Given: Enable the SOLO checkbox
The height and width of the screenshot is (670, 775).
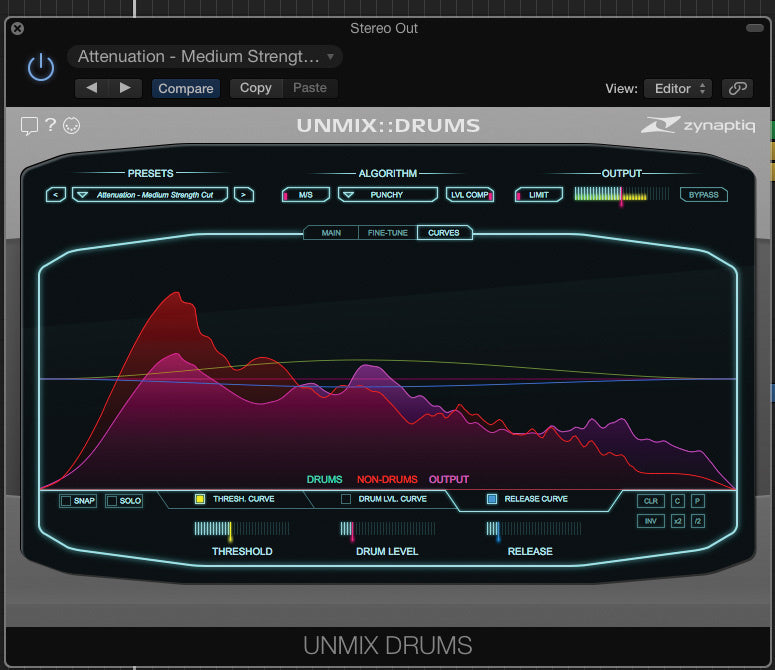Looking at the screenshot, I should [112, 501].
